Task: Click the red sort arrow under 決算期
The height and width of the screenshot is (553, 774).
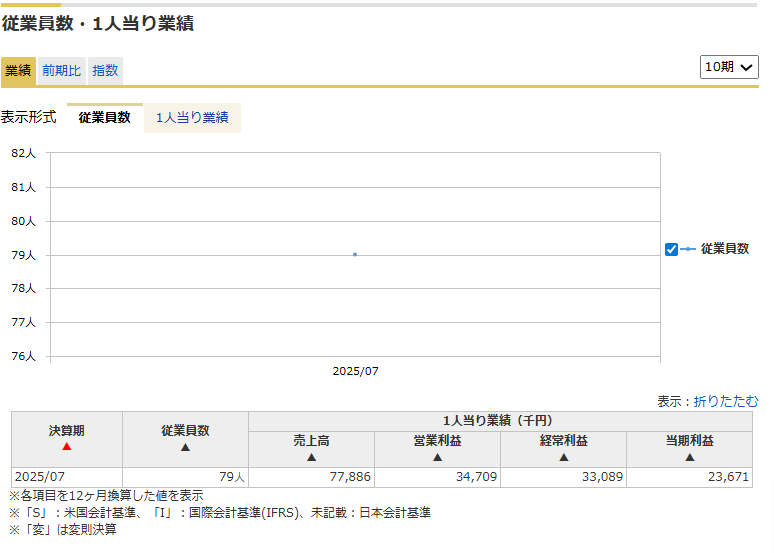Action: pyautogui.click(x=67, y=446)
